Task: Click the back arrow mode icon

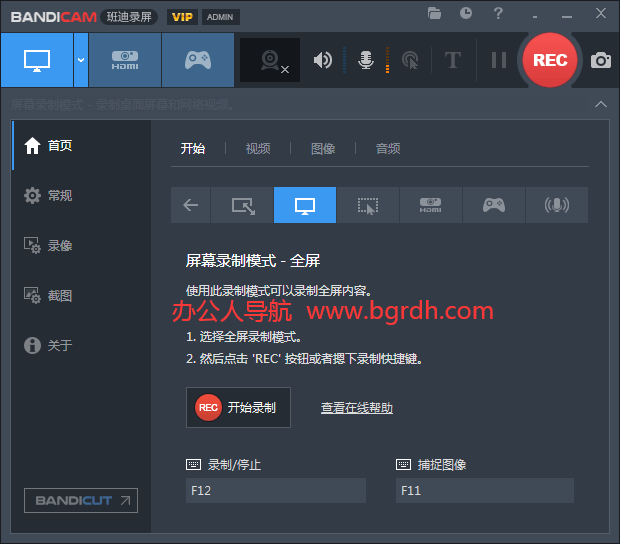Action: point(191,205)
